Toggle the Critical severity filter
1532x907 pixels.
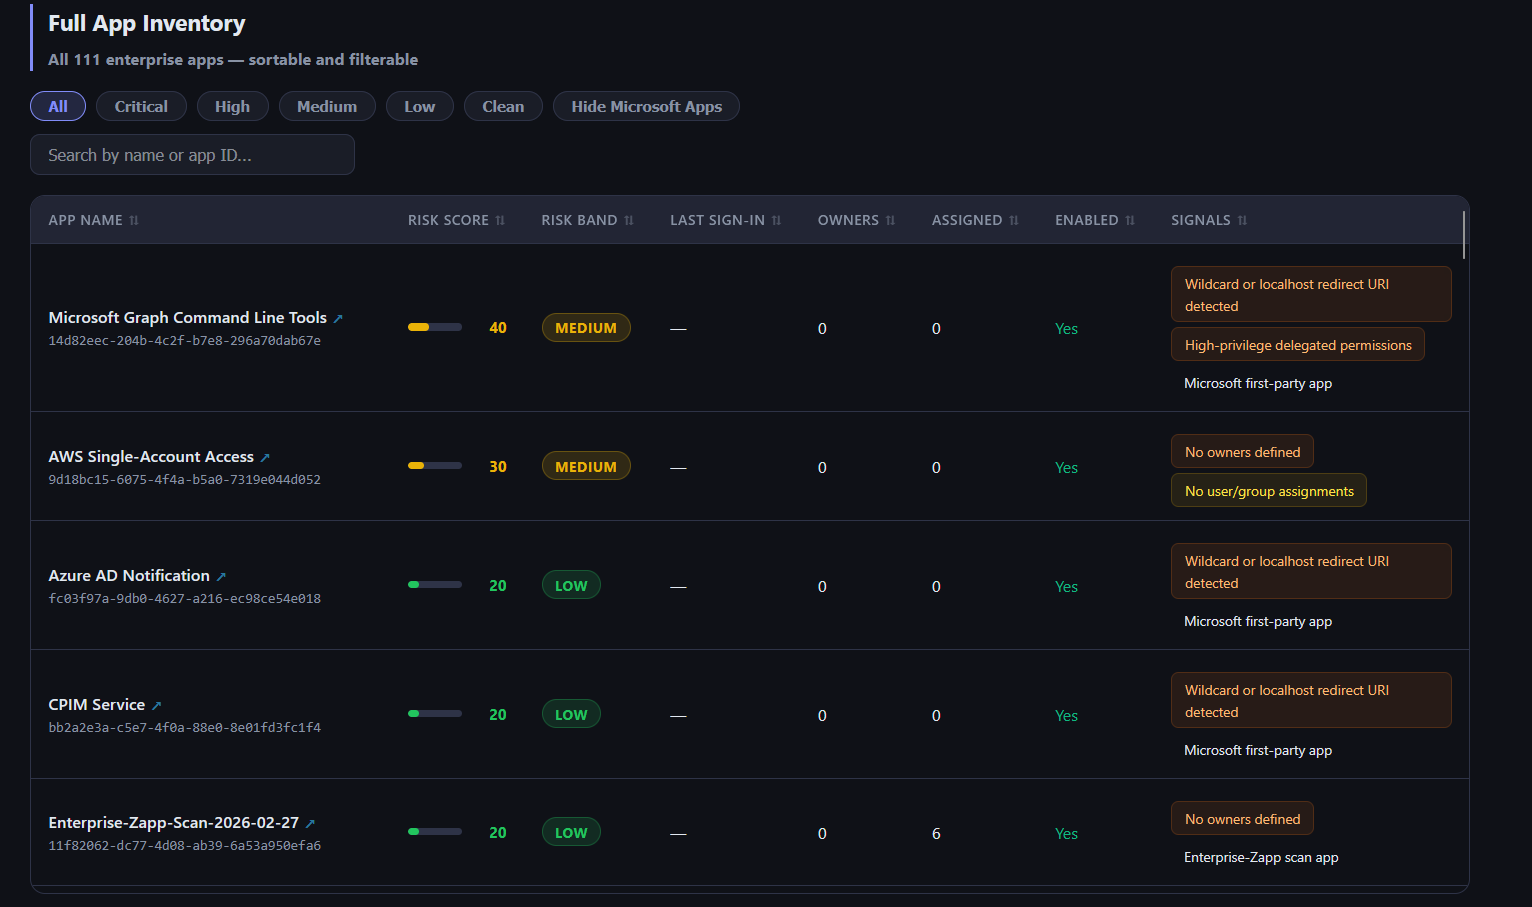141,106
